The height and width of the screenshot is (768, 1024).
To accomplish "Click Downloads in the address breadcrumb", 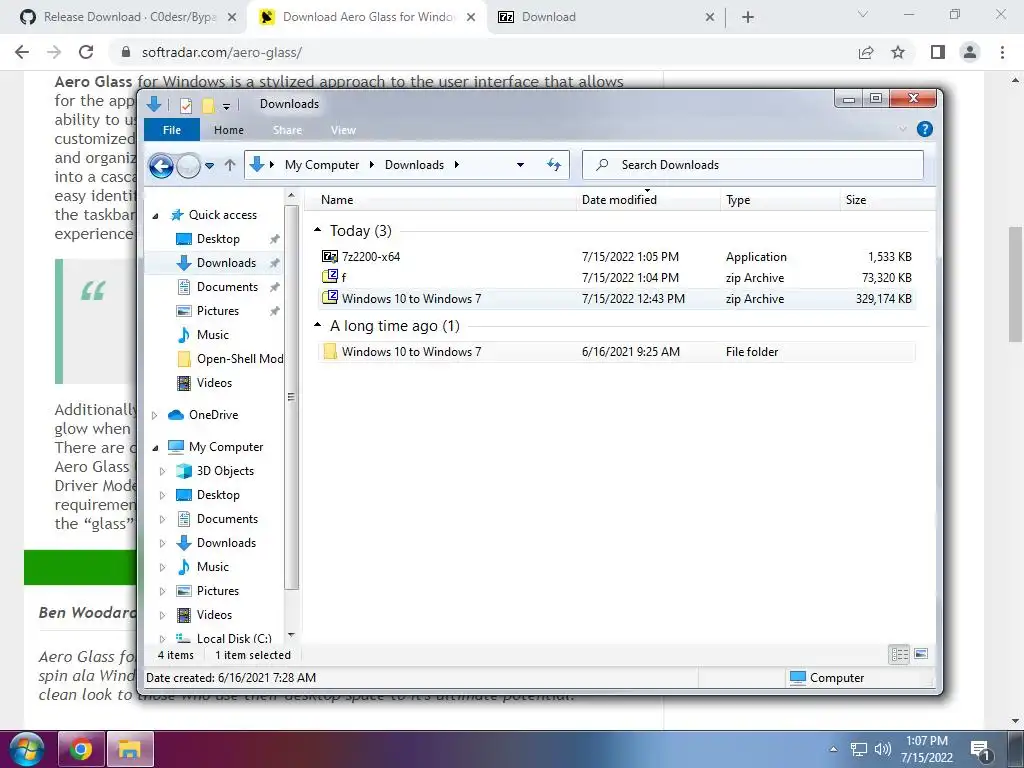I will point(414,165).
